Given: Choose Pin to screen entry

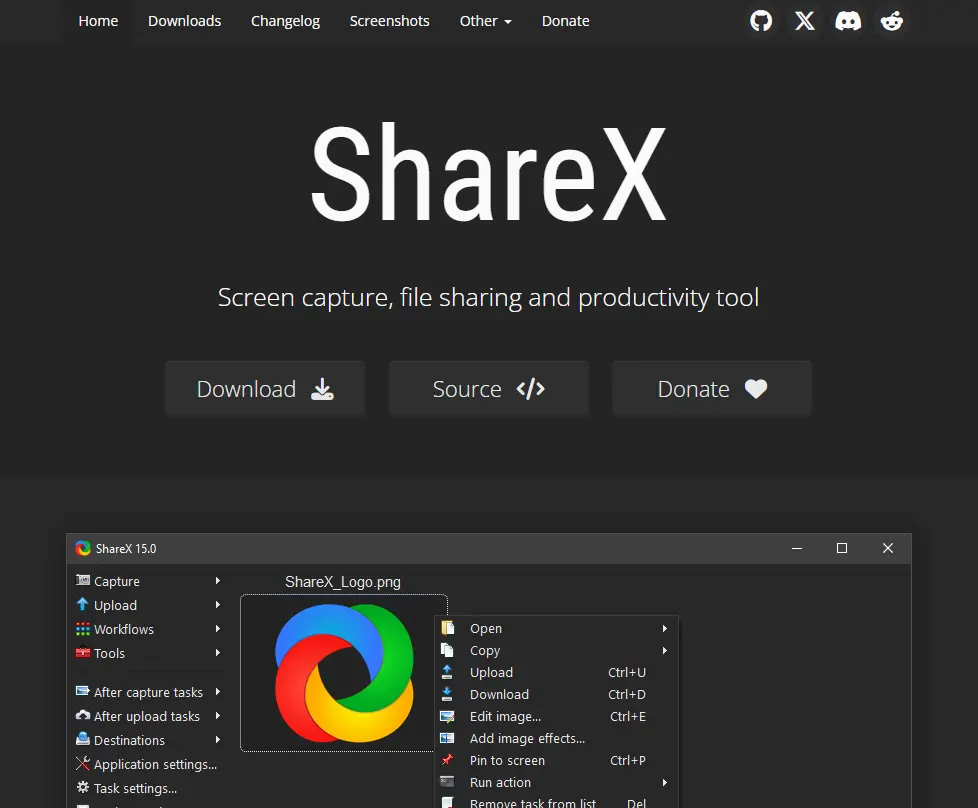Looking at the screenshot, I should click(556, 760).
